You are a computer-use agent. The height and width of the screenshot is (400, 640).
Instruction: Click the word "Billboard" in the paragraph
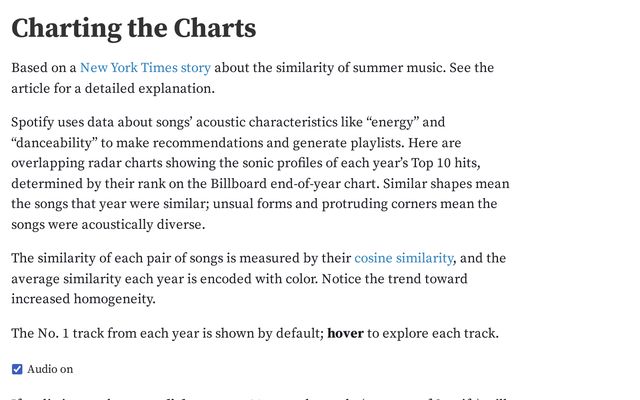[x=239, y=184]
